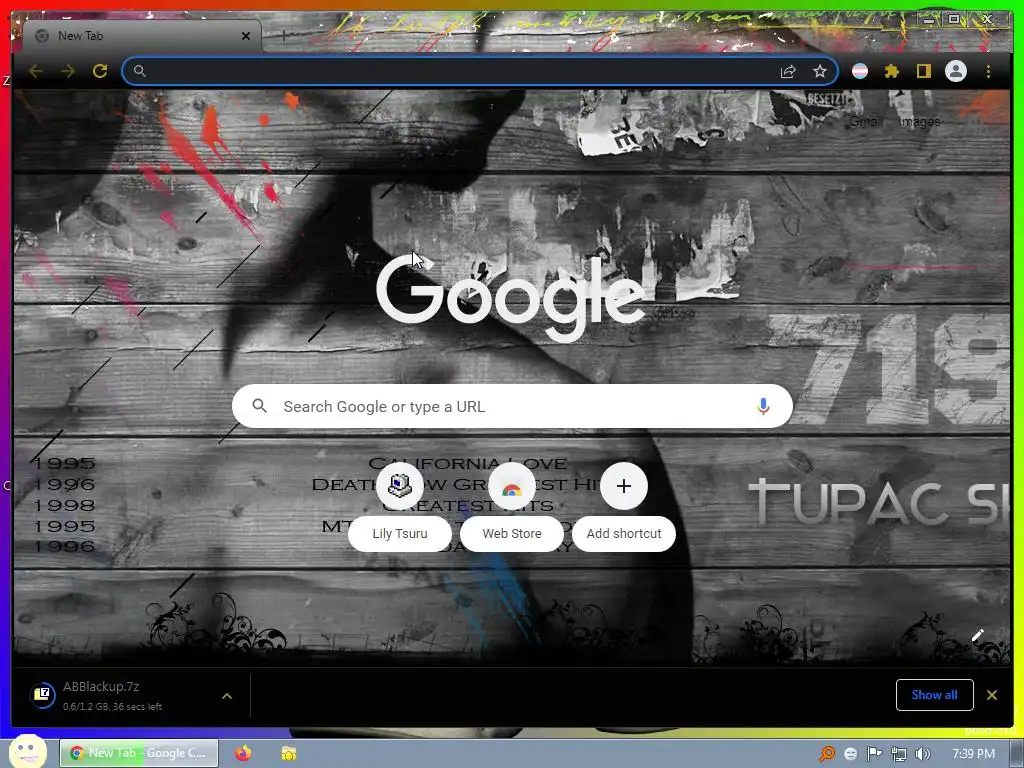Open the Images link
1024x768 pixels.
click(920, 121)
